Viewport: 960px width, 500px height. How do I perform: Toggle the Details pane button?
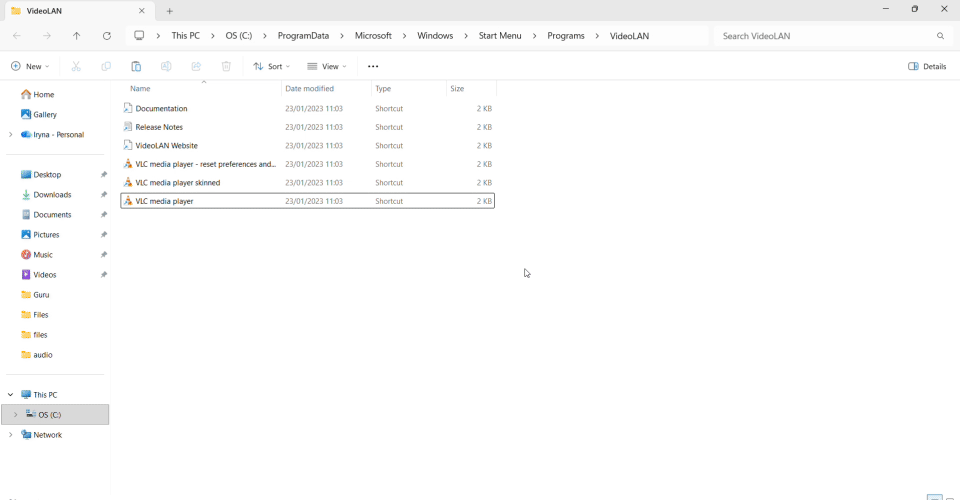pyautogui.click(x=927, y=66)
